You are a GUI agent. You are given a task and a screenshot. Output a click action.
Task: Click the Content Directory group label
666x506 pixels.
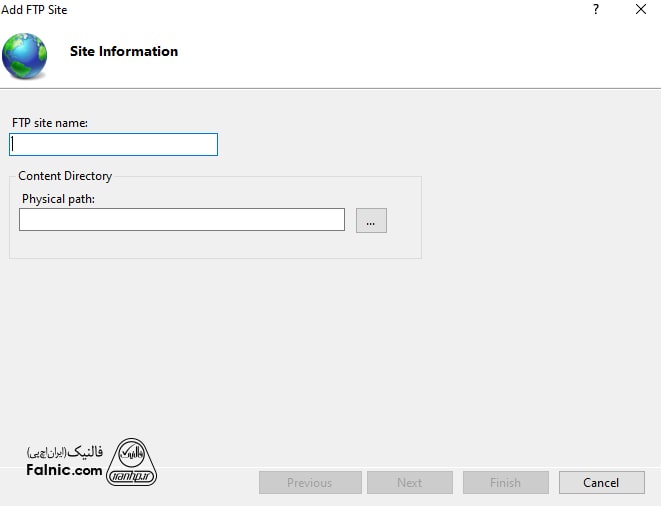coord(65,176)
